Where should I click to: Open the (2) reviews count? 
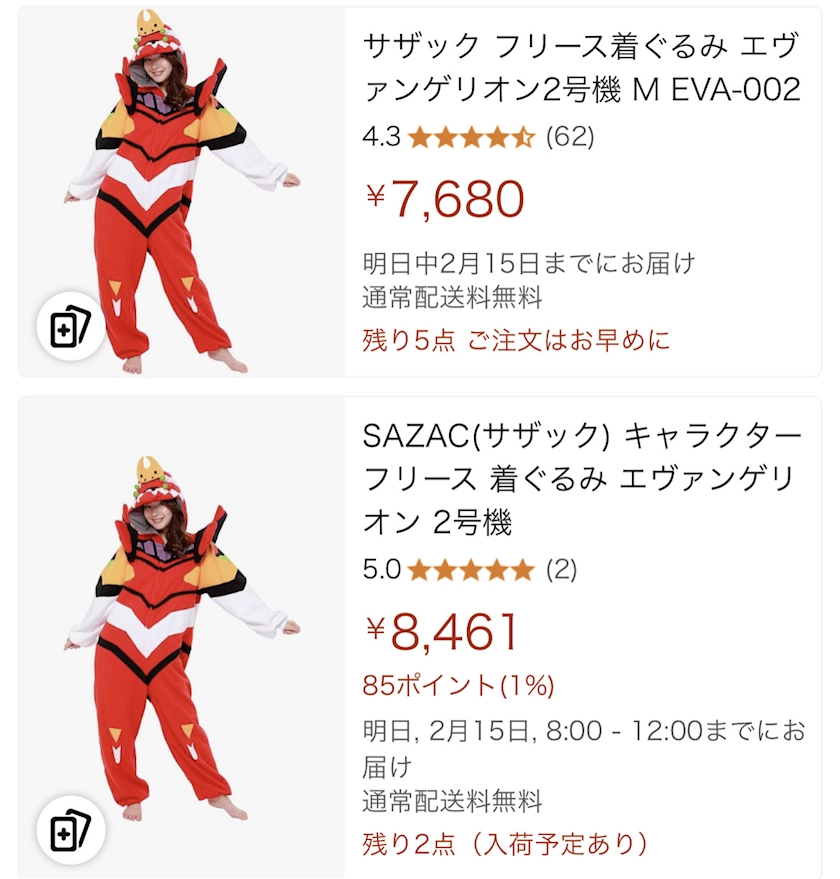562,571
